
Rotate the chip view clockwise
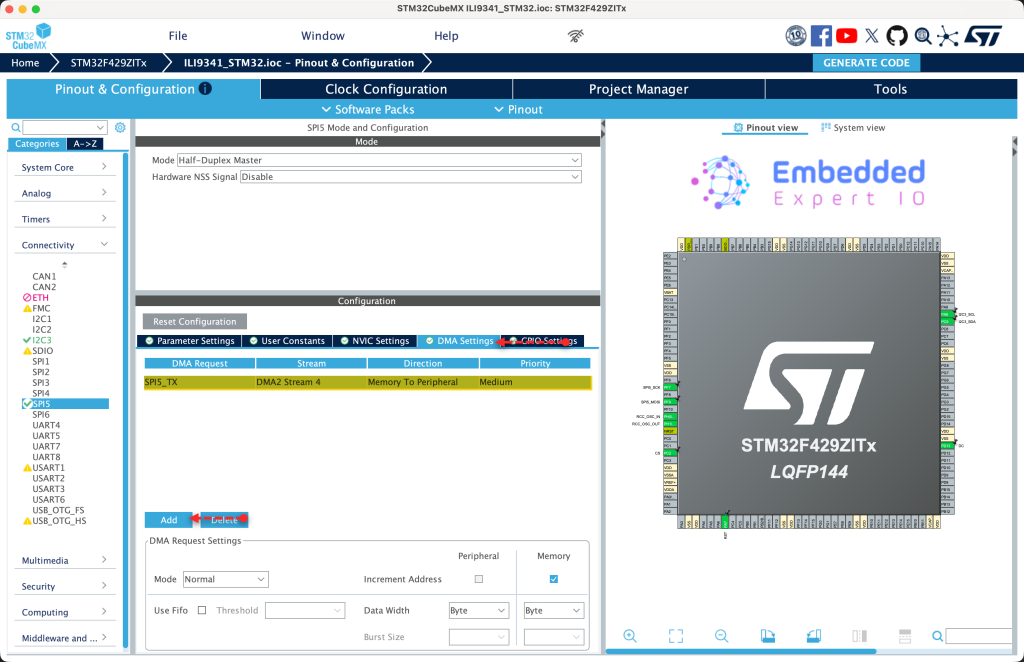click(767, 636)
